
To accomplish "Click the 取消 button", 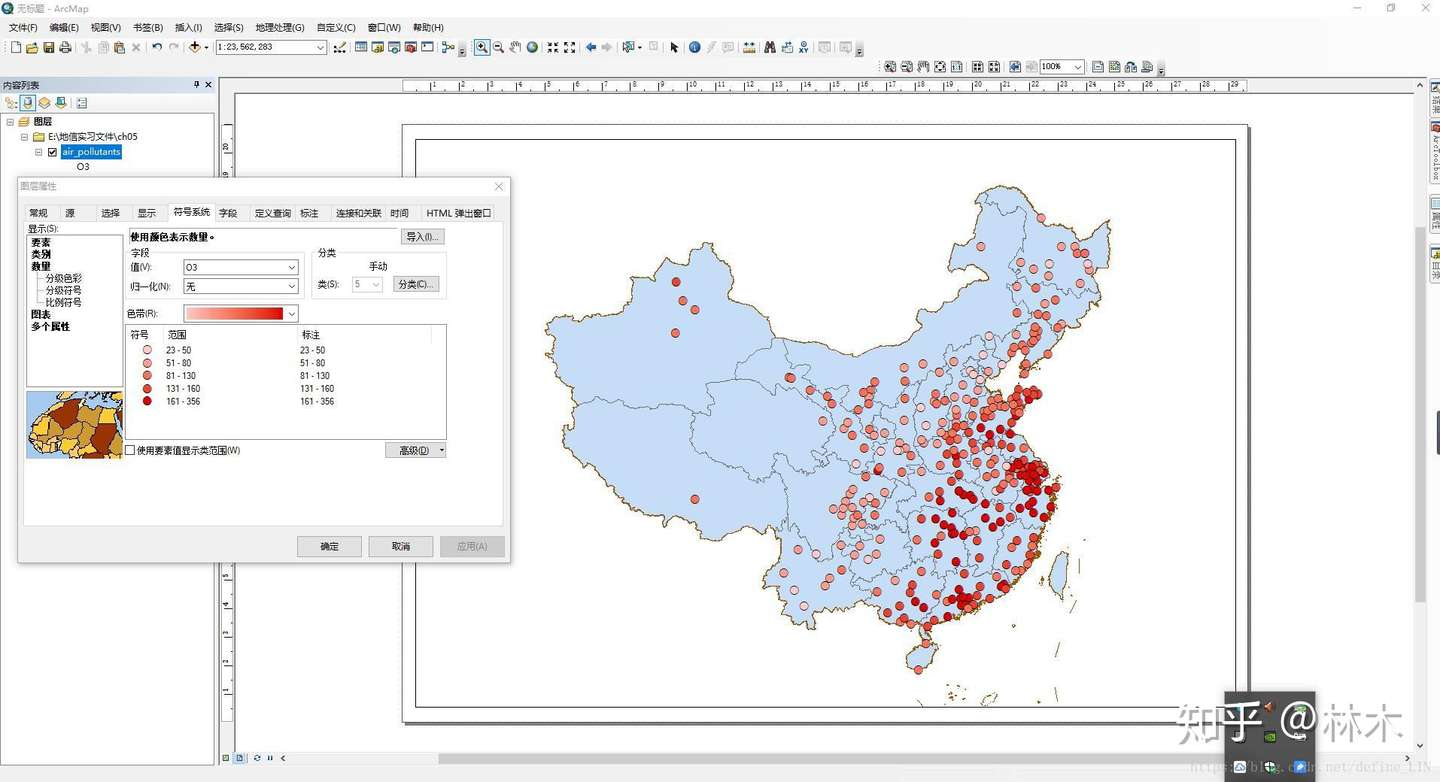I will 401,547.
